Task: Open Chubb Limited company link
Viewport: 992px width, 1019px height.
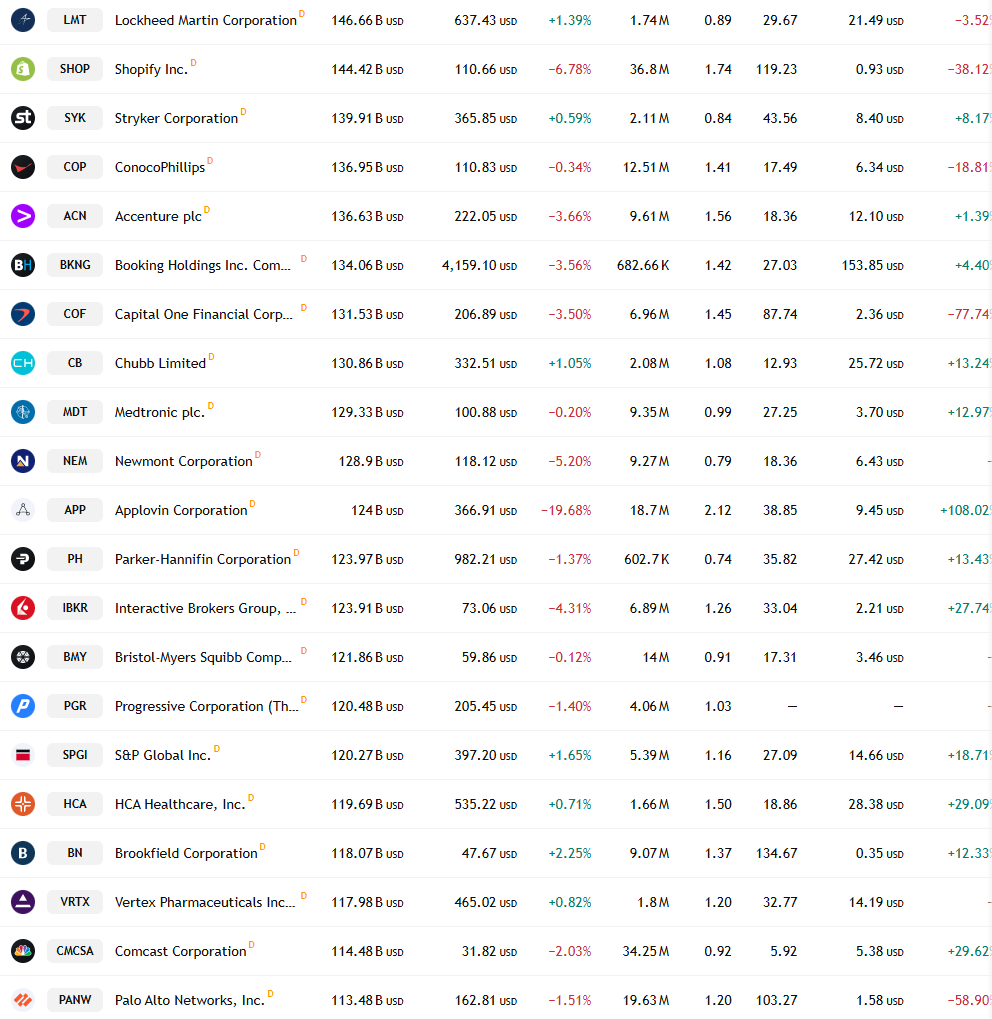Action: point(160,363)
